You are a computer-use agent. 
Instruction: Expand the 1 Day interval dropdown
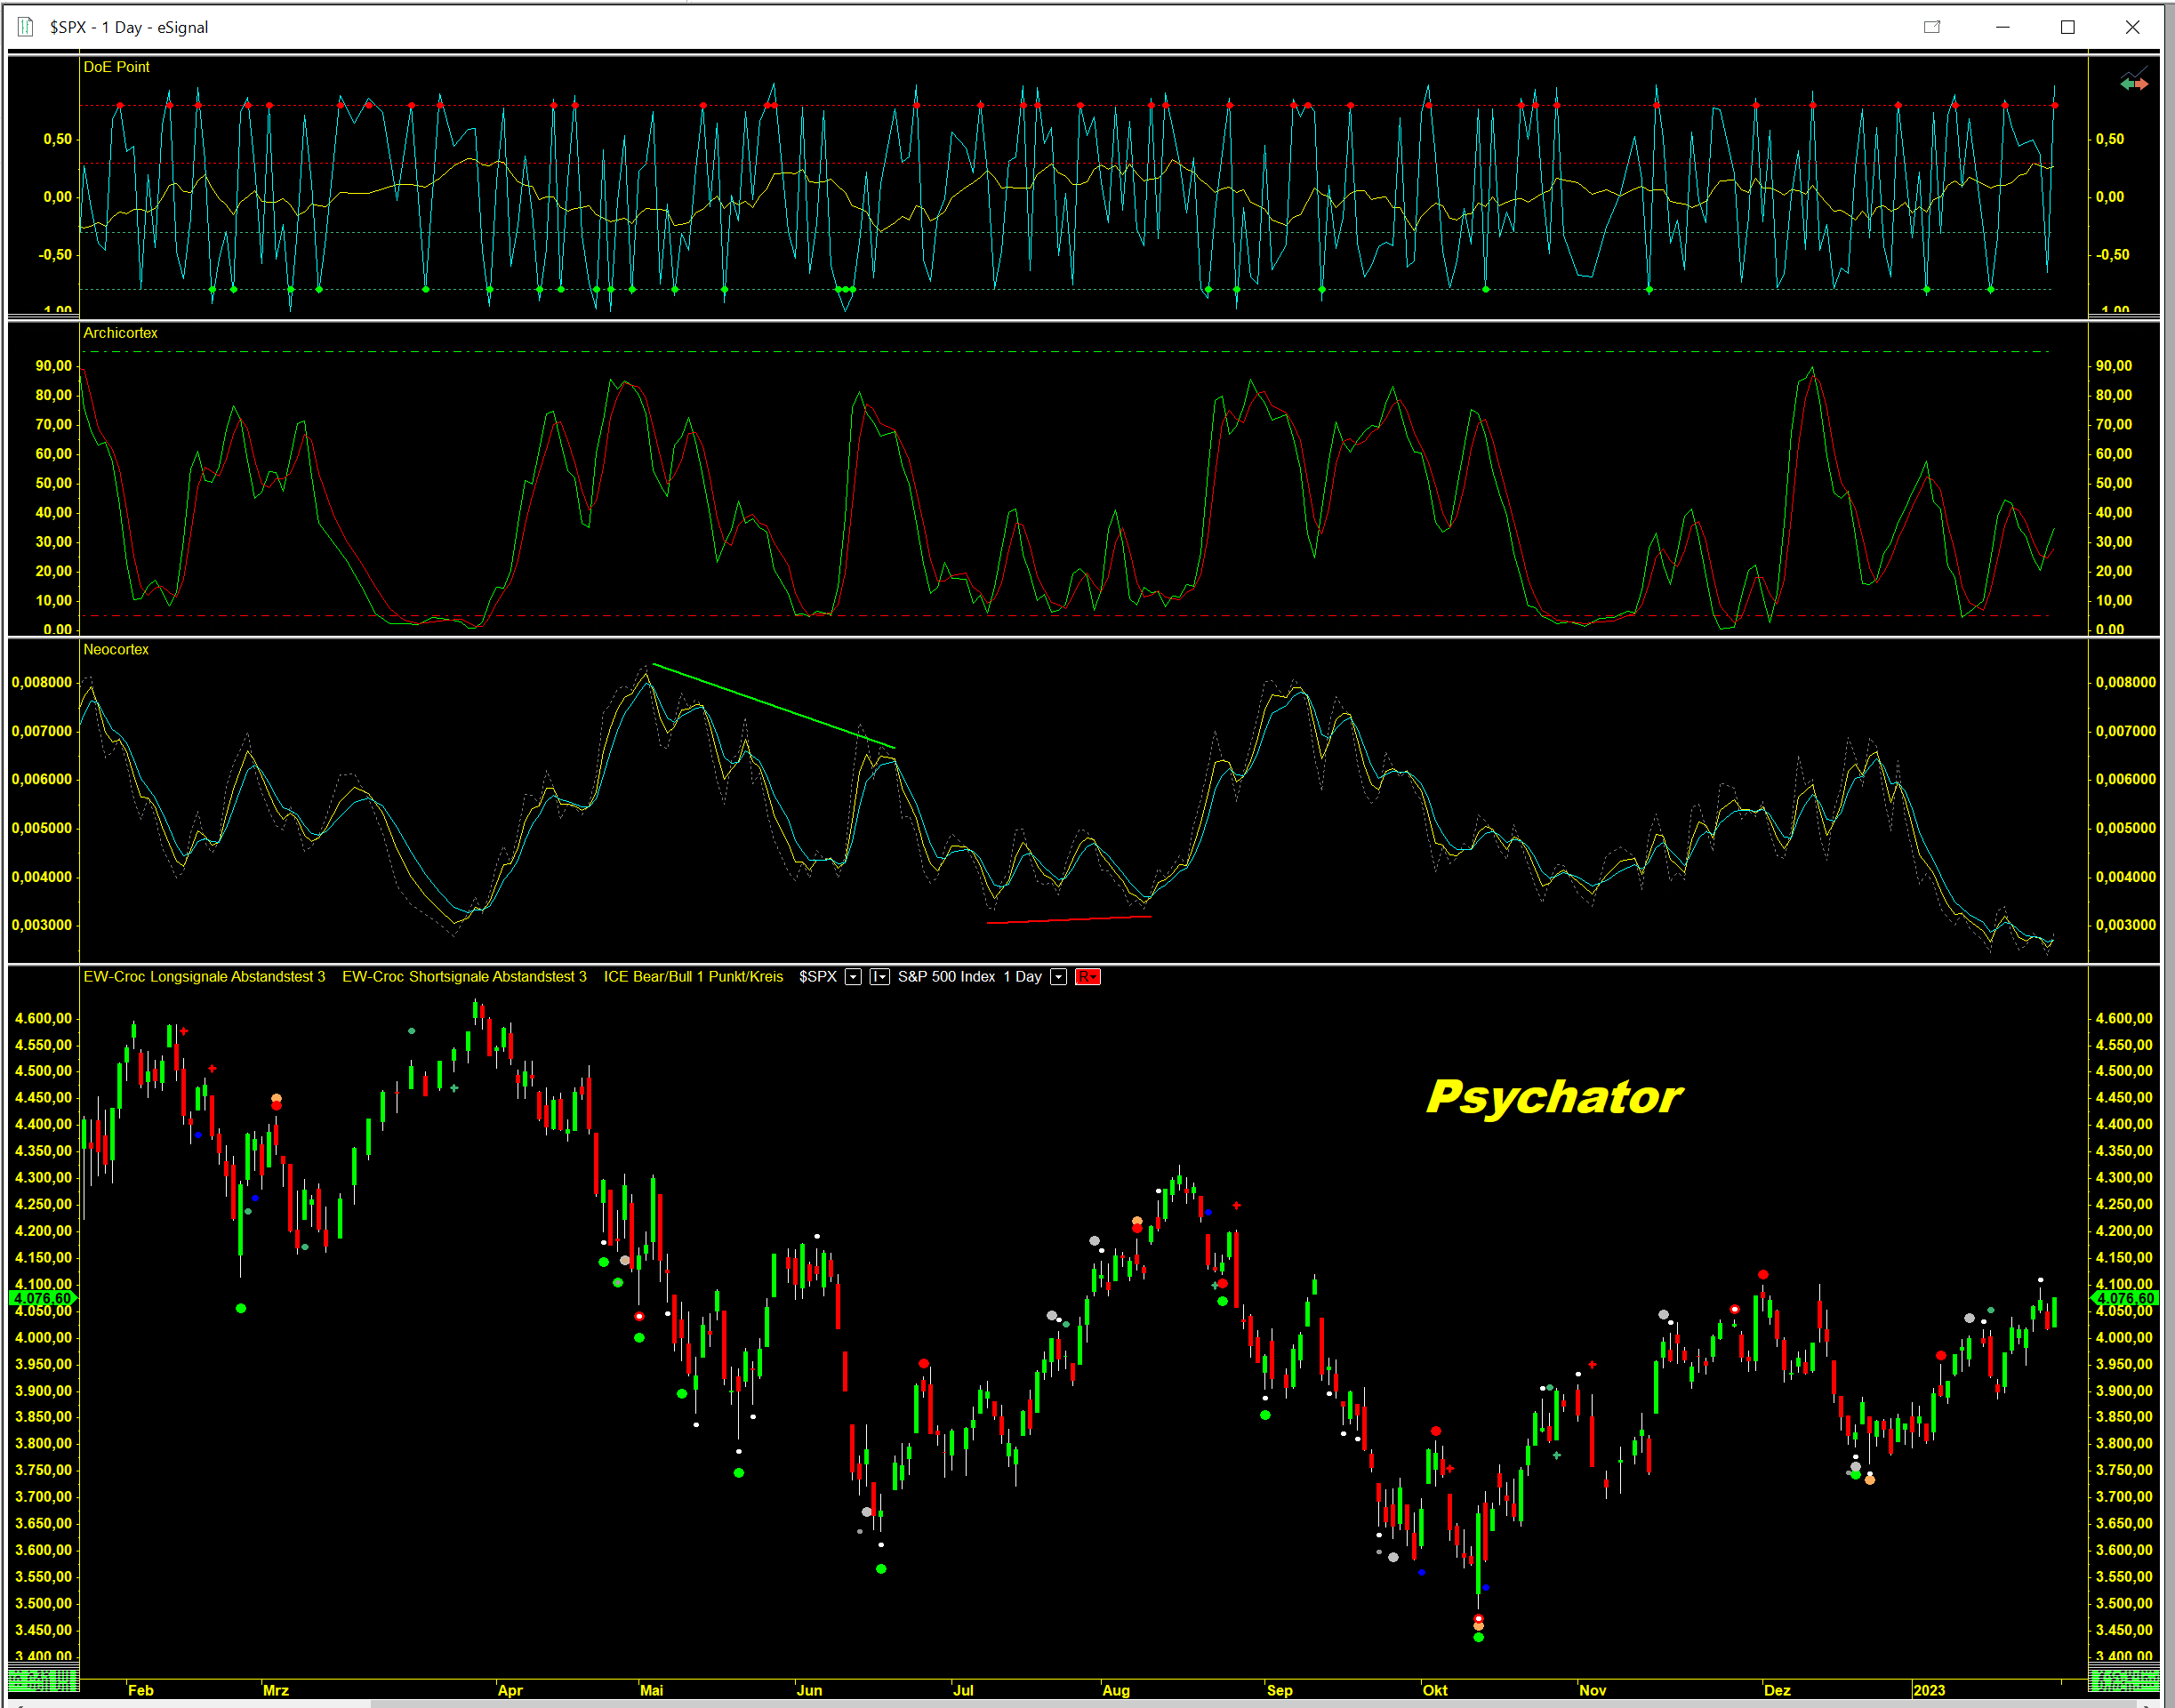1058,977
